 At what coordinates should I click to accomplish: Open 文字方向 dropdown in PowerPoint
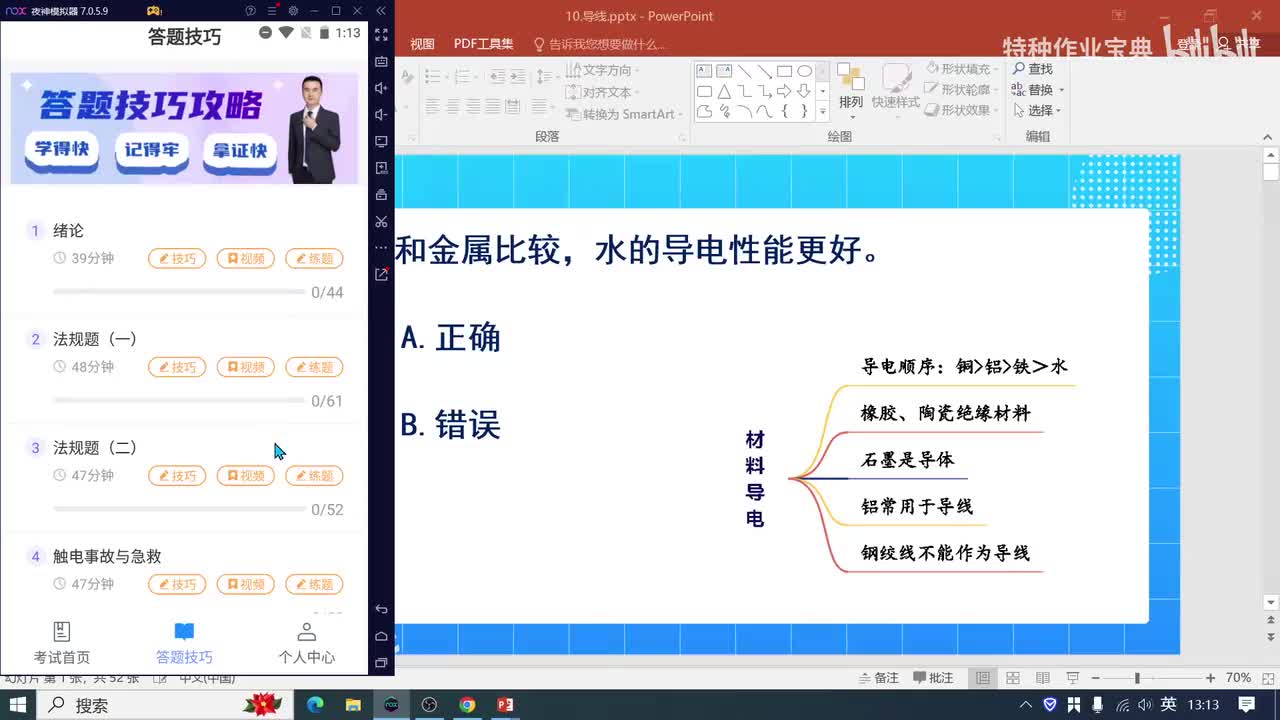click(x=604, y=70)
